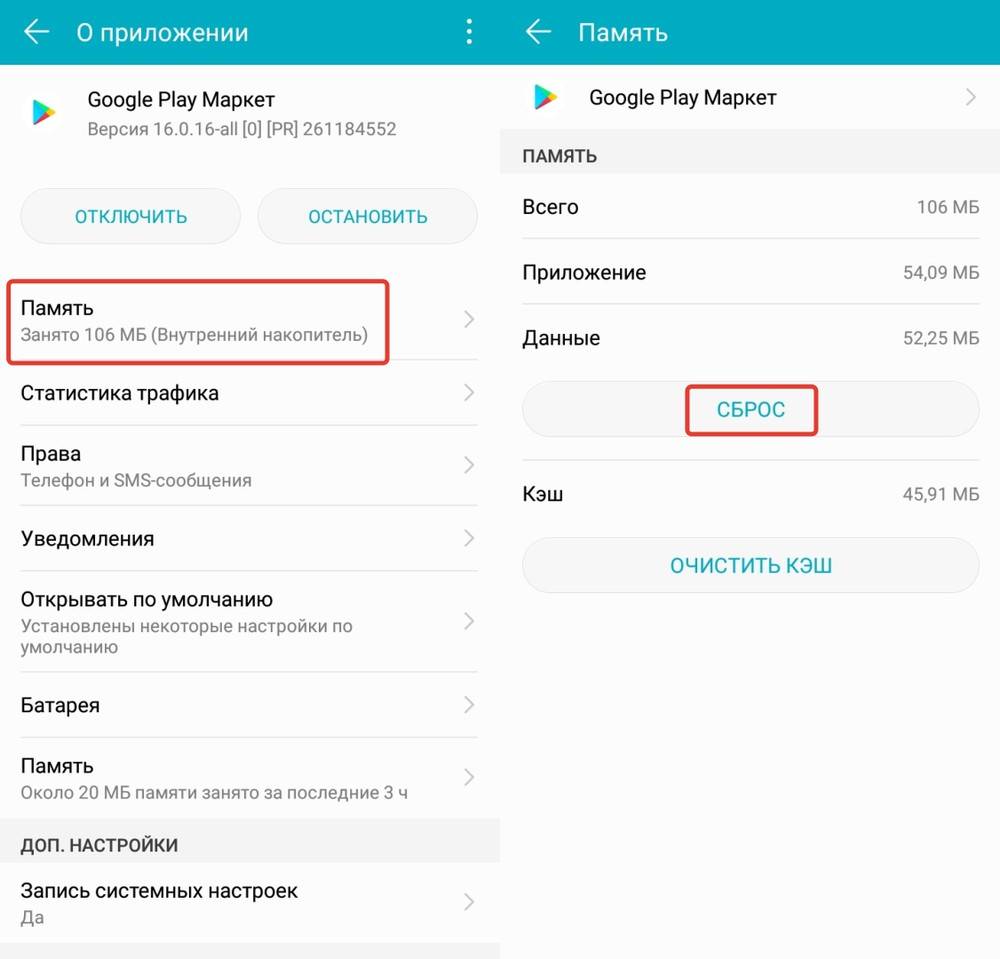Open Статистика трафика item
The height and width of the screenshot is (959, 1000).
[240, 393]
